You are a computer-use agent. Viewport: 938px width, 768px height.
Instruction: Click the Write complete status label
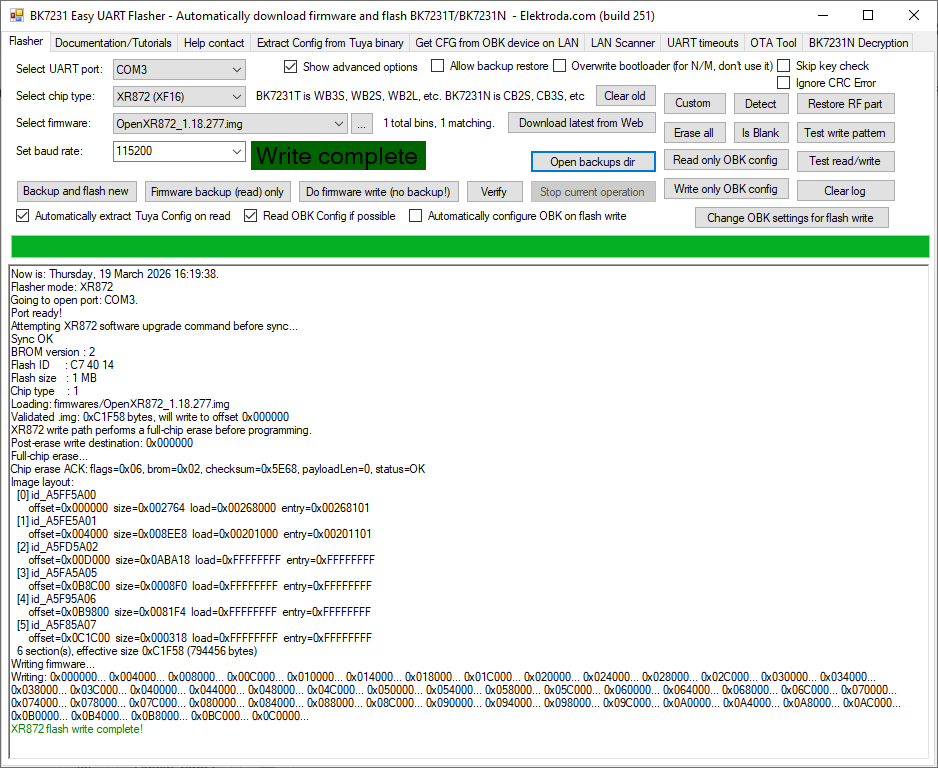tap(338, 156)
